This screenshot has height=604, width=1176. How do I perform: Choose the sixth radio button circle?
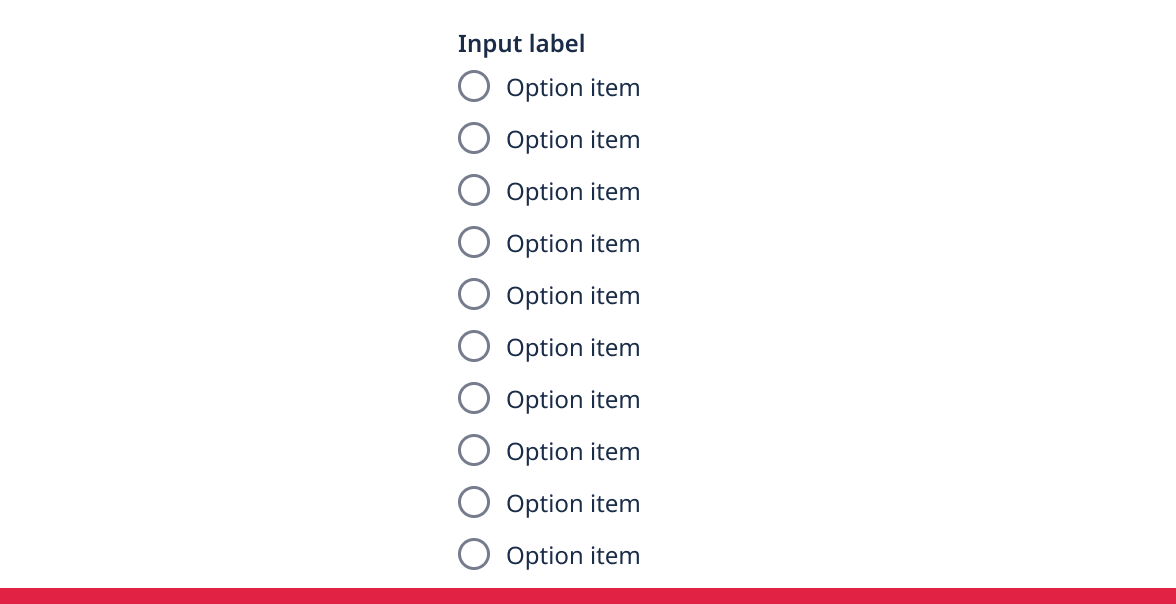[x=474, y=346]
